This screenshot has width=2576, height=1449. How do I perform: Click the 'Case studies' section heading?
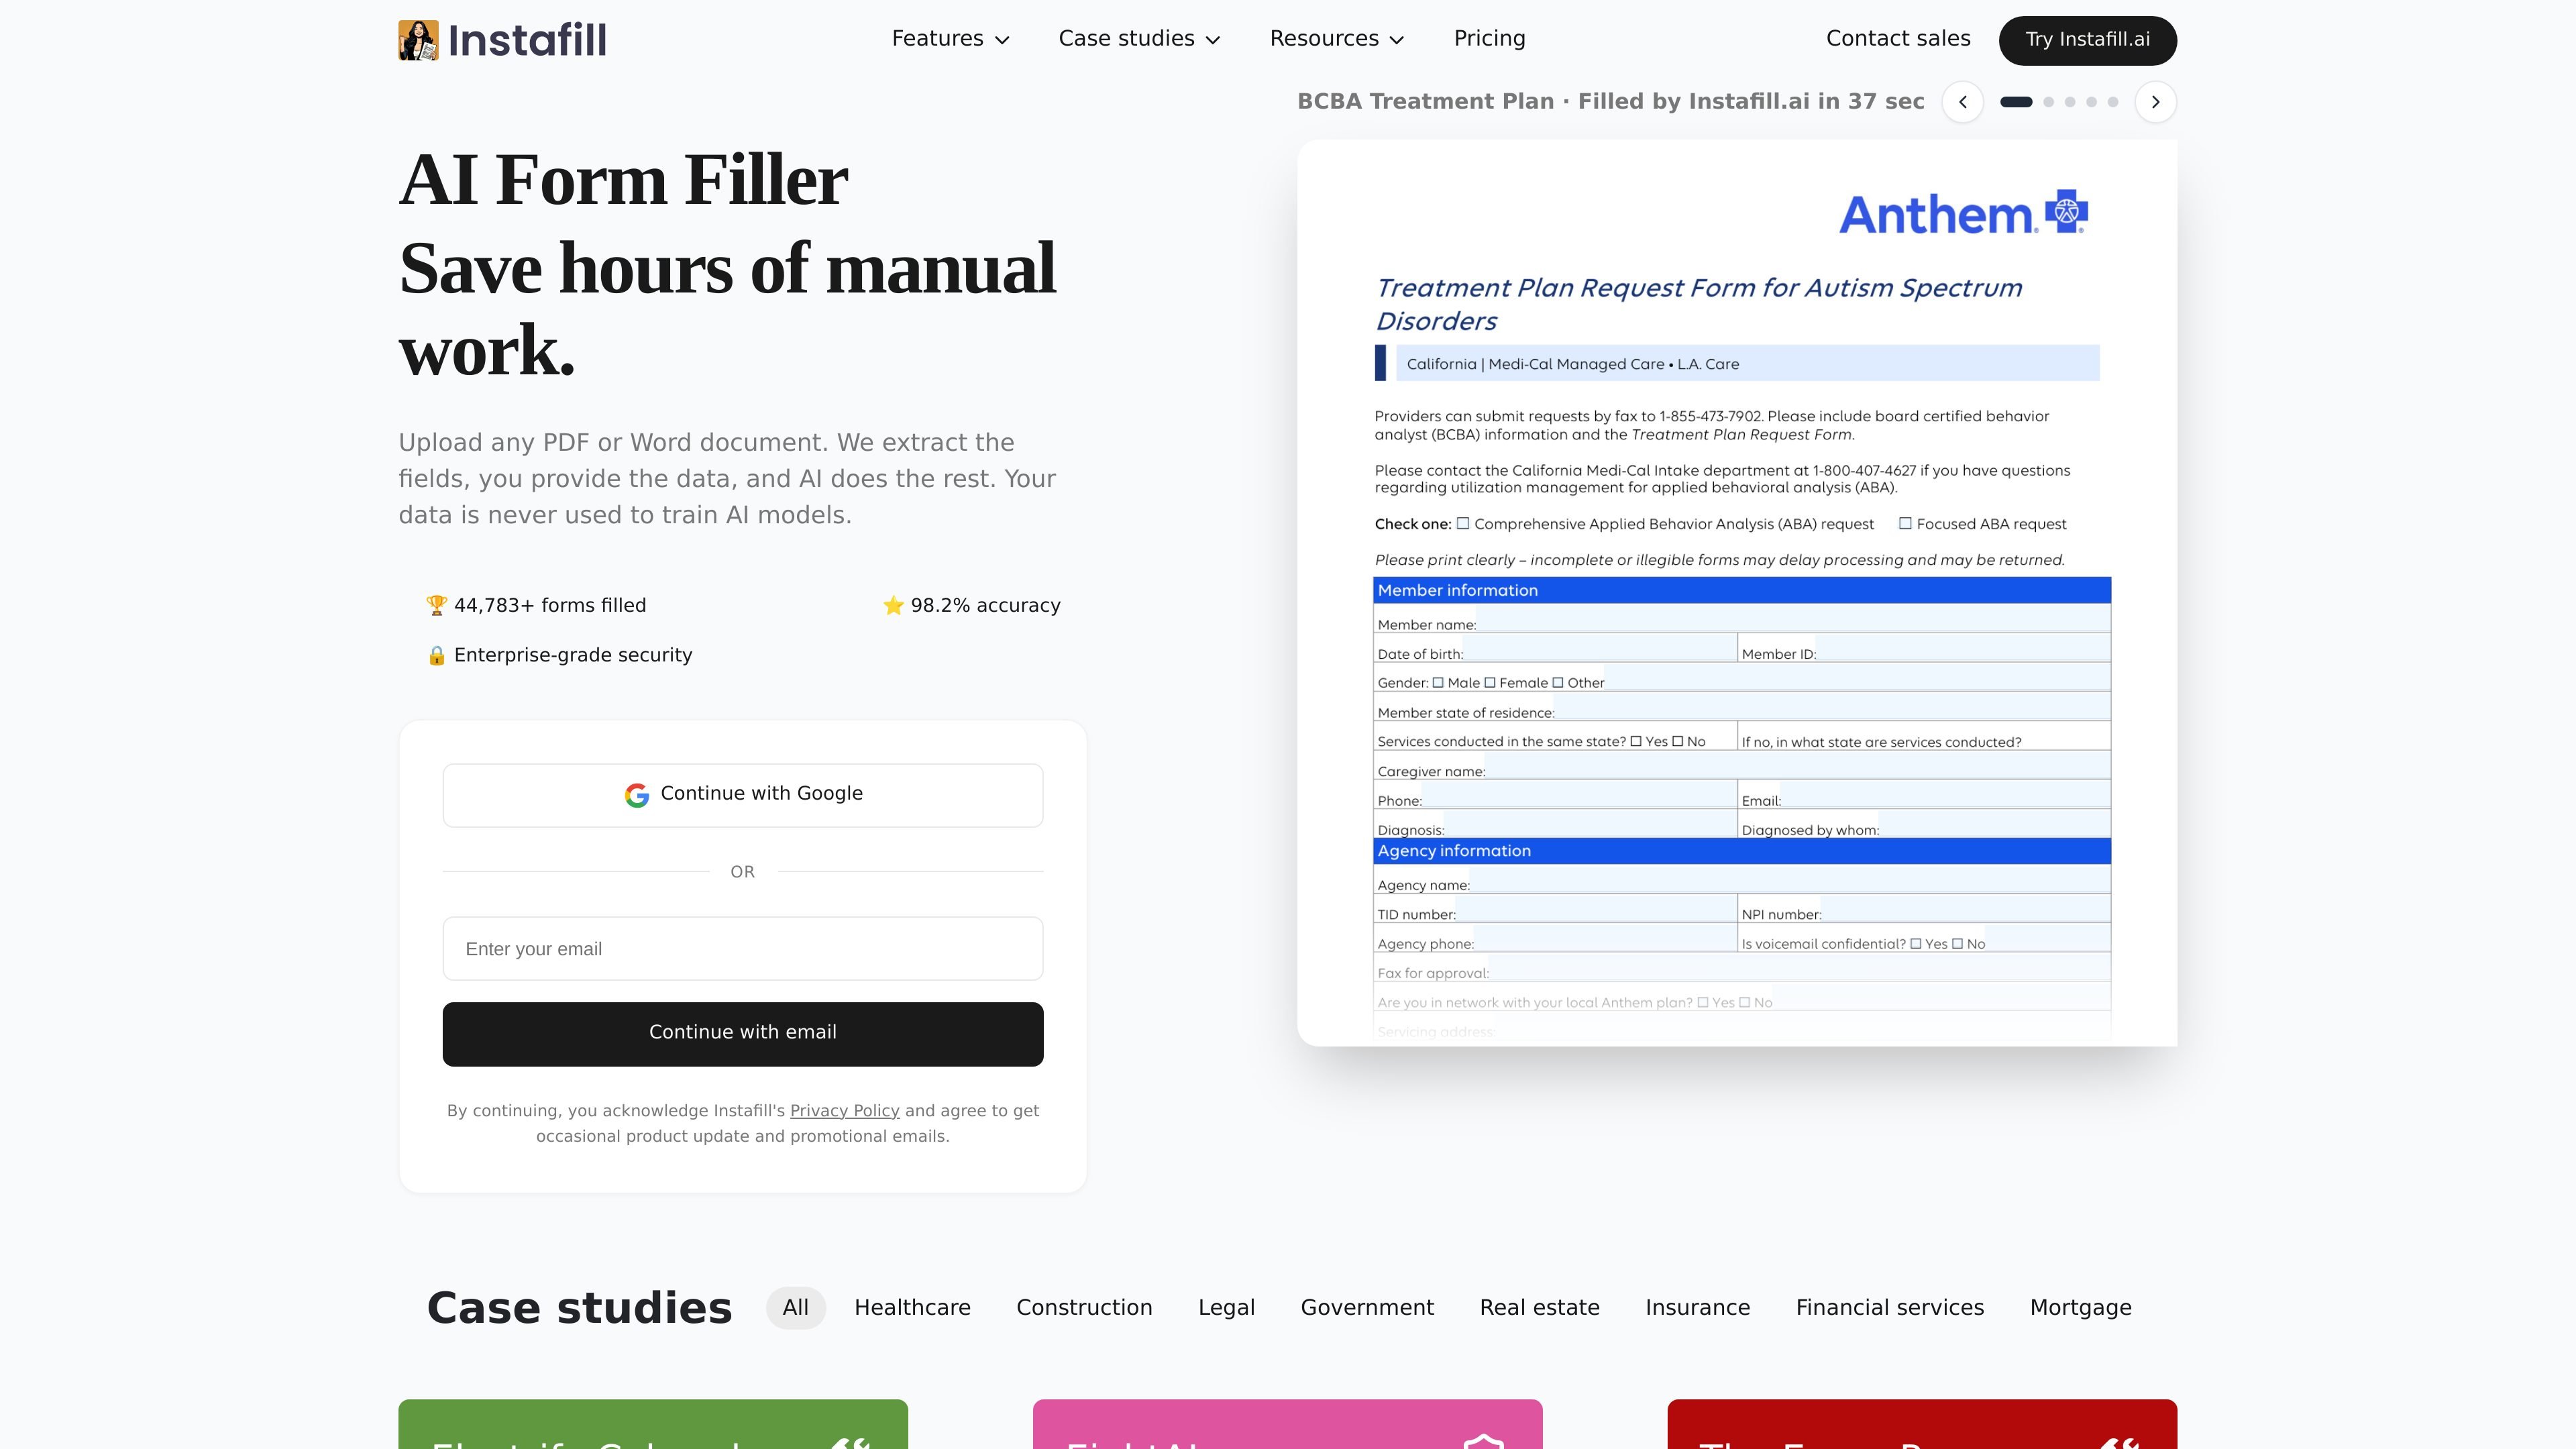(579, 1308)
